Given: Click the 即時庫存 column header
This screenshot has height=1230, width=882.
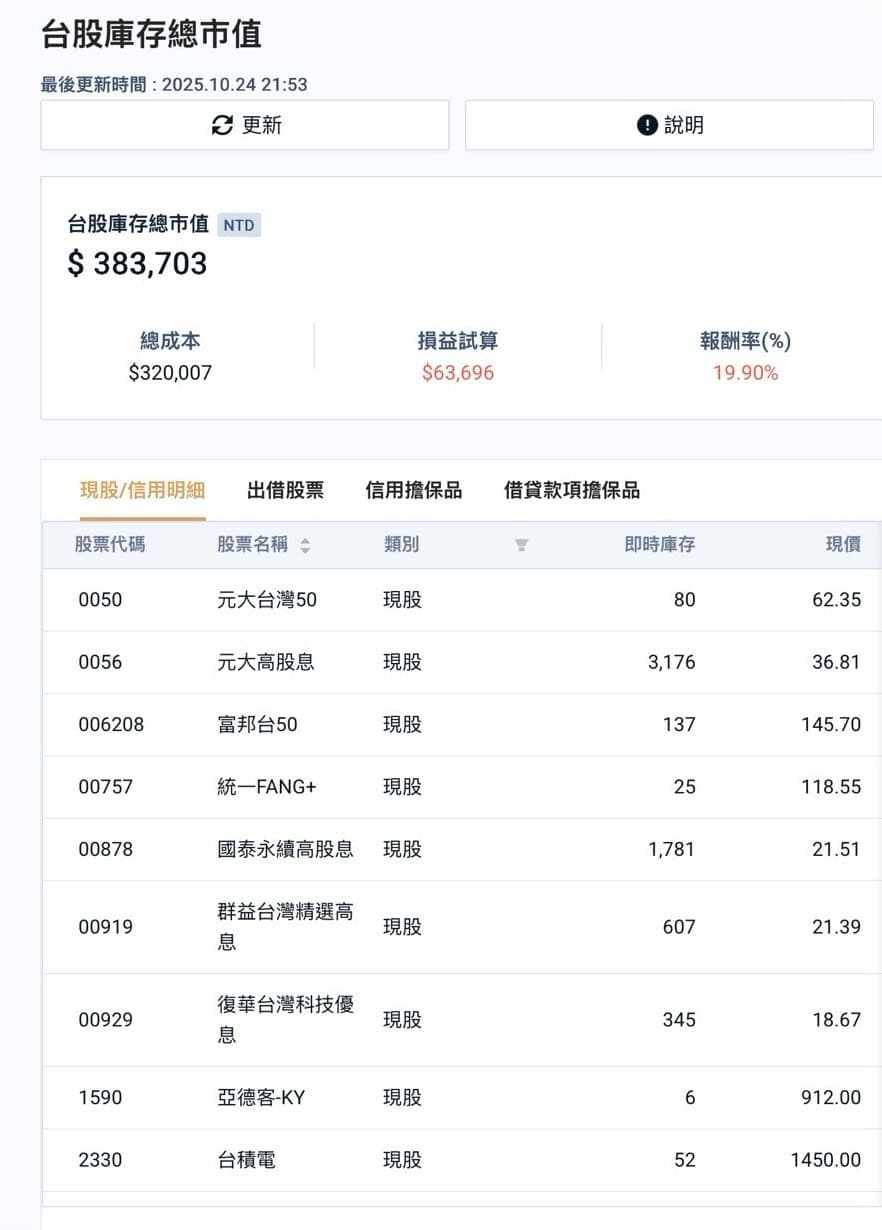Looking at the screenshot, I should (x=659, y=545).
